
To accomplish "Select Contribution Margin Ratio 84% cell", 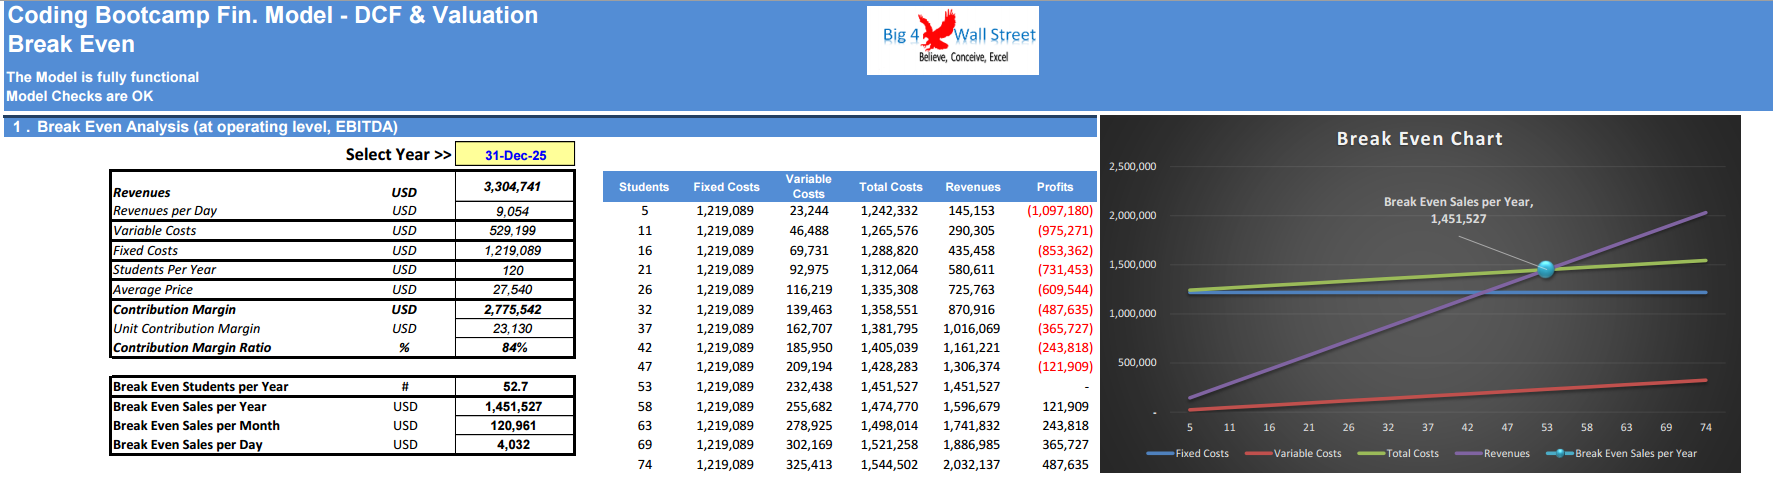I will click(515, 348).
